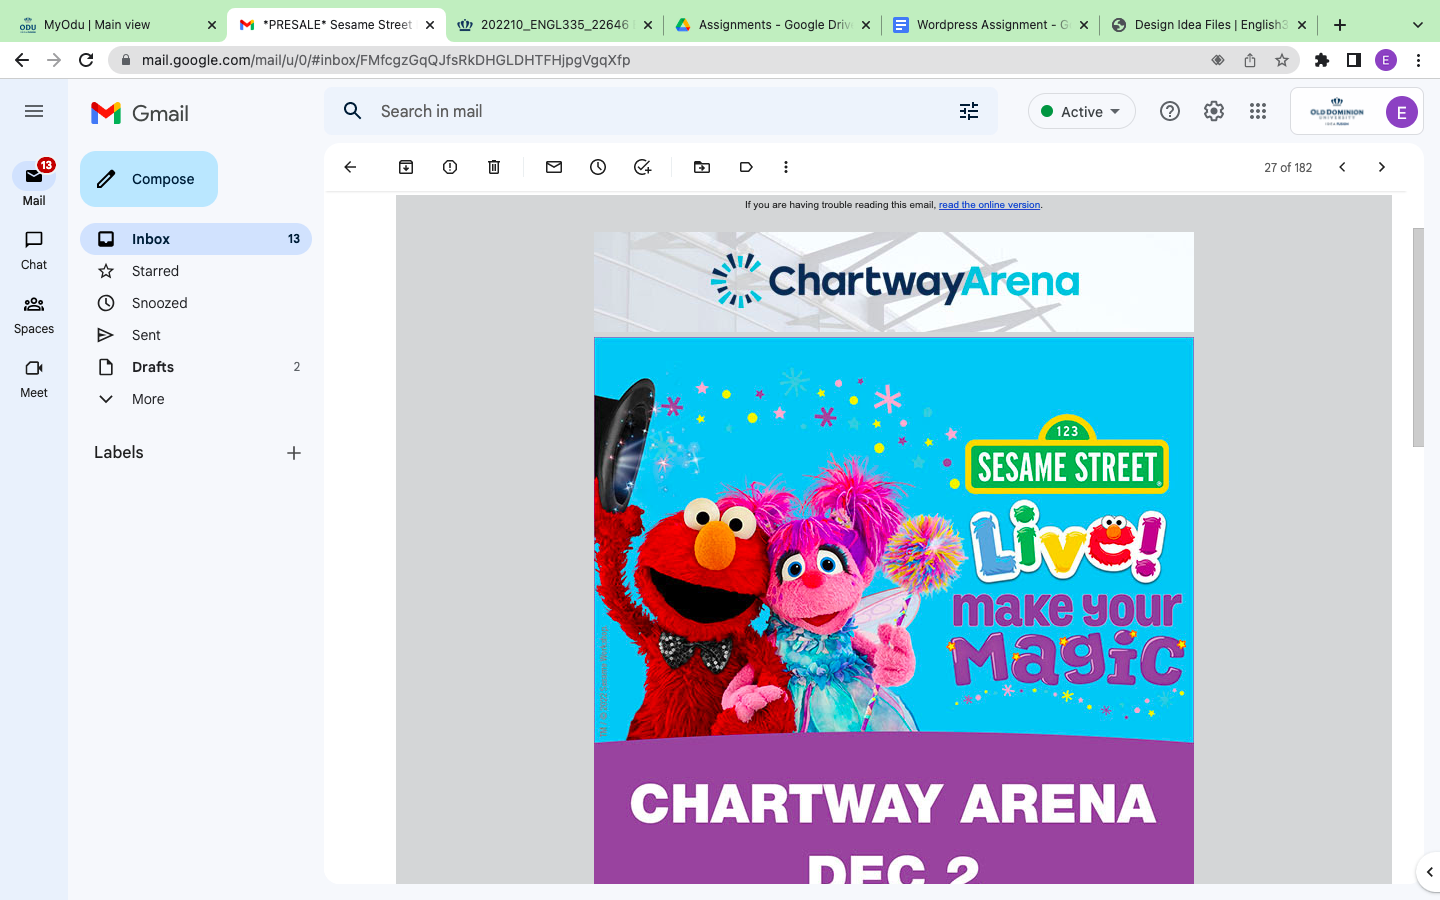Show older email arrow

tap(1382, 167)
